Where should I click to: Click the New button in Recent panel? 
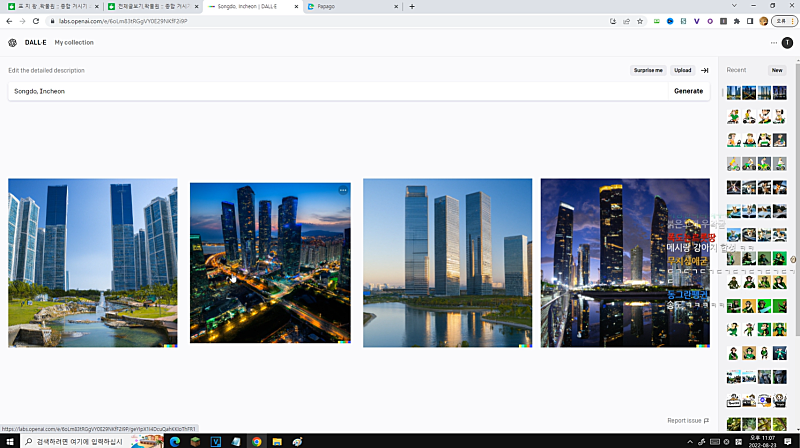(x=777, y=70)
